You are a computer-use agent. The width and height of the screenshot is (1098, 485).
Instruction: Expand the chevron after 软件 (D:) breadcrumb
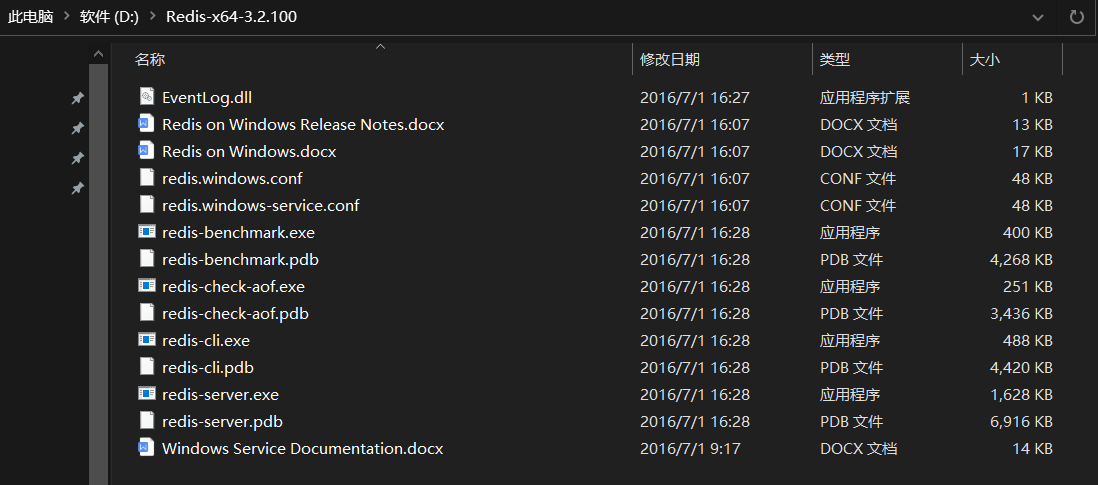152,17
